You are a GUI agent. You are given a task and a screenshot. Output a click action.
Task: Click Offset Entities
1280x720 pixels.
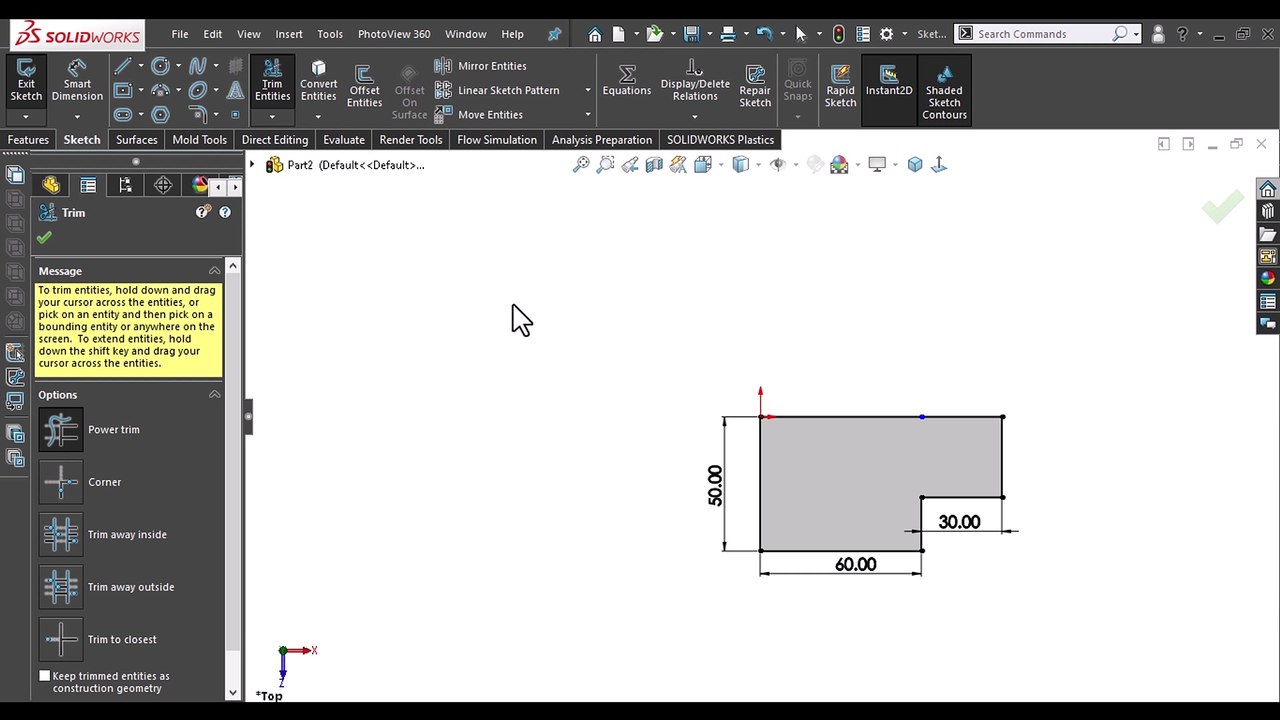pyautogui.click(x=364, y=86)
